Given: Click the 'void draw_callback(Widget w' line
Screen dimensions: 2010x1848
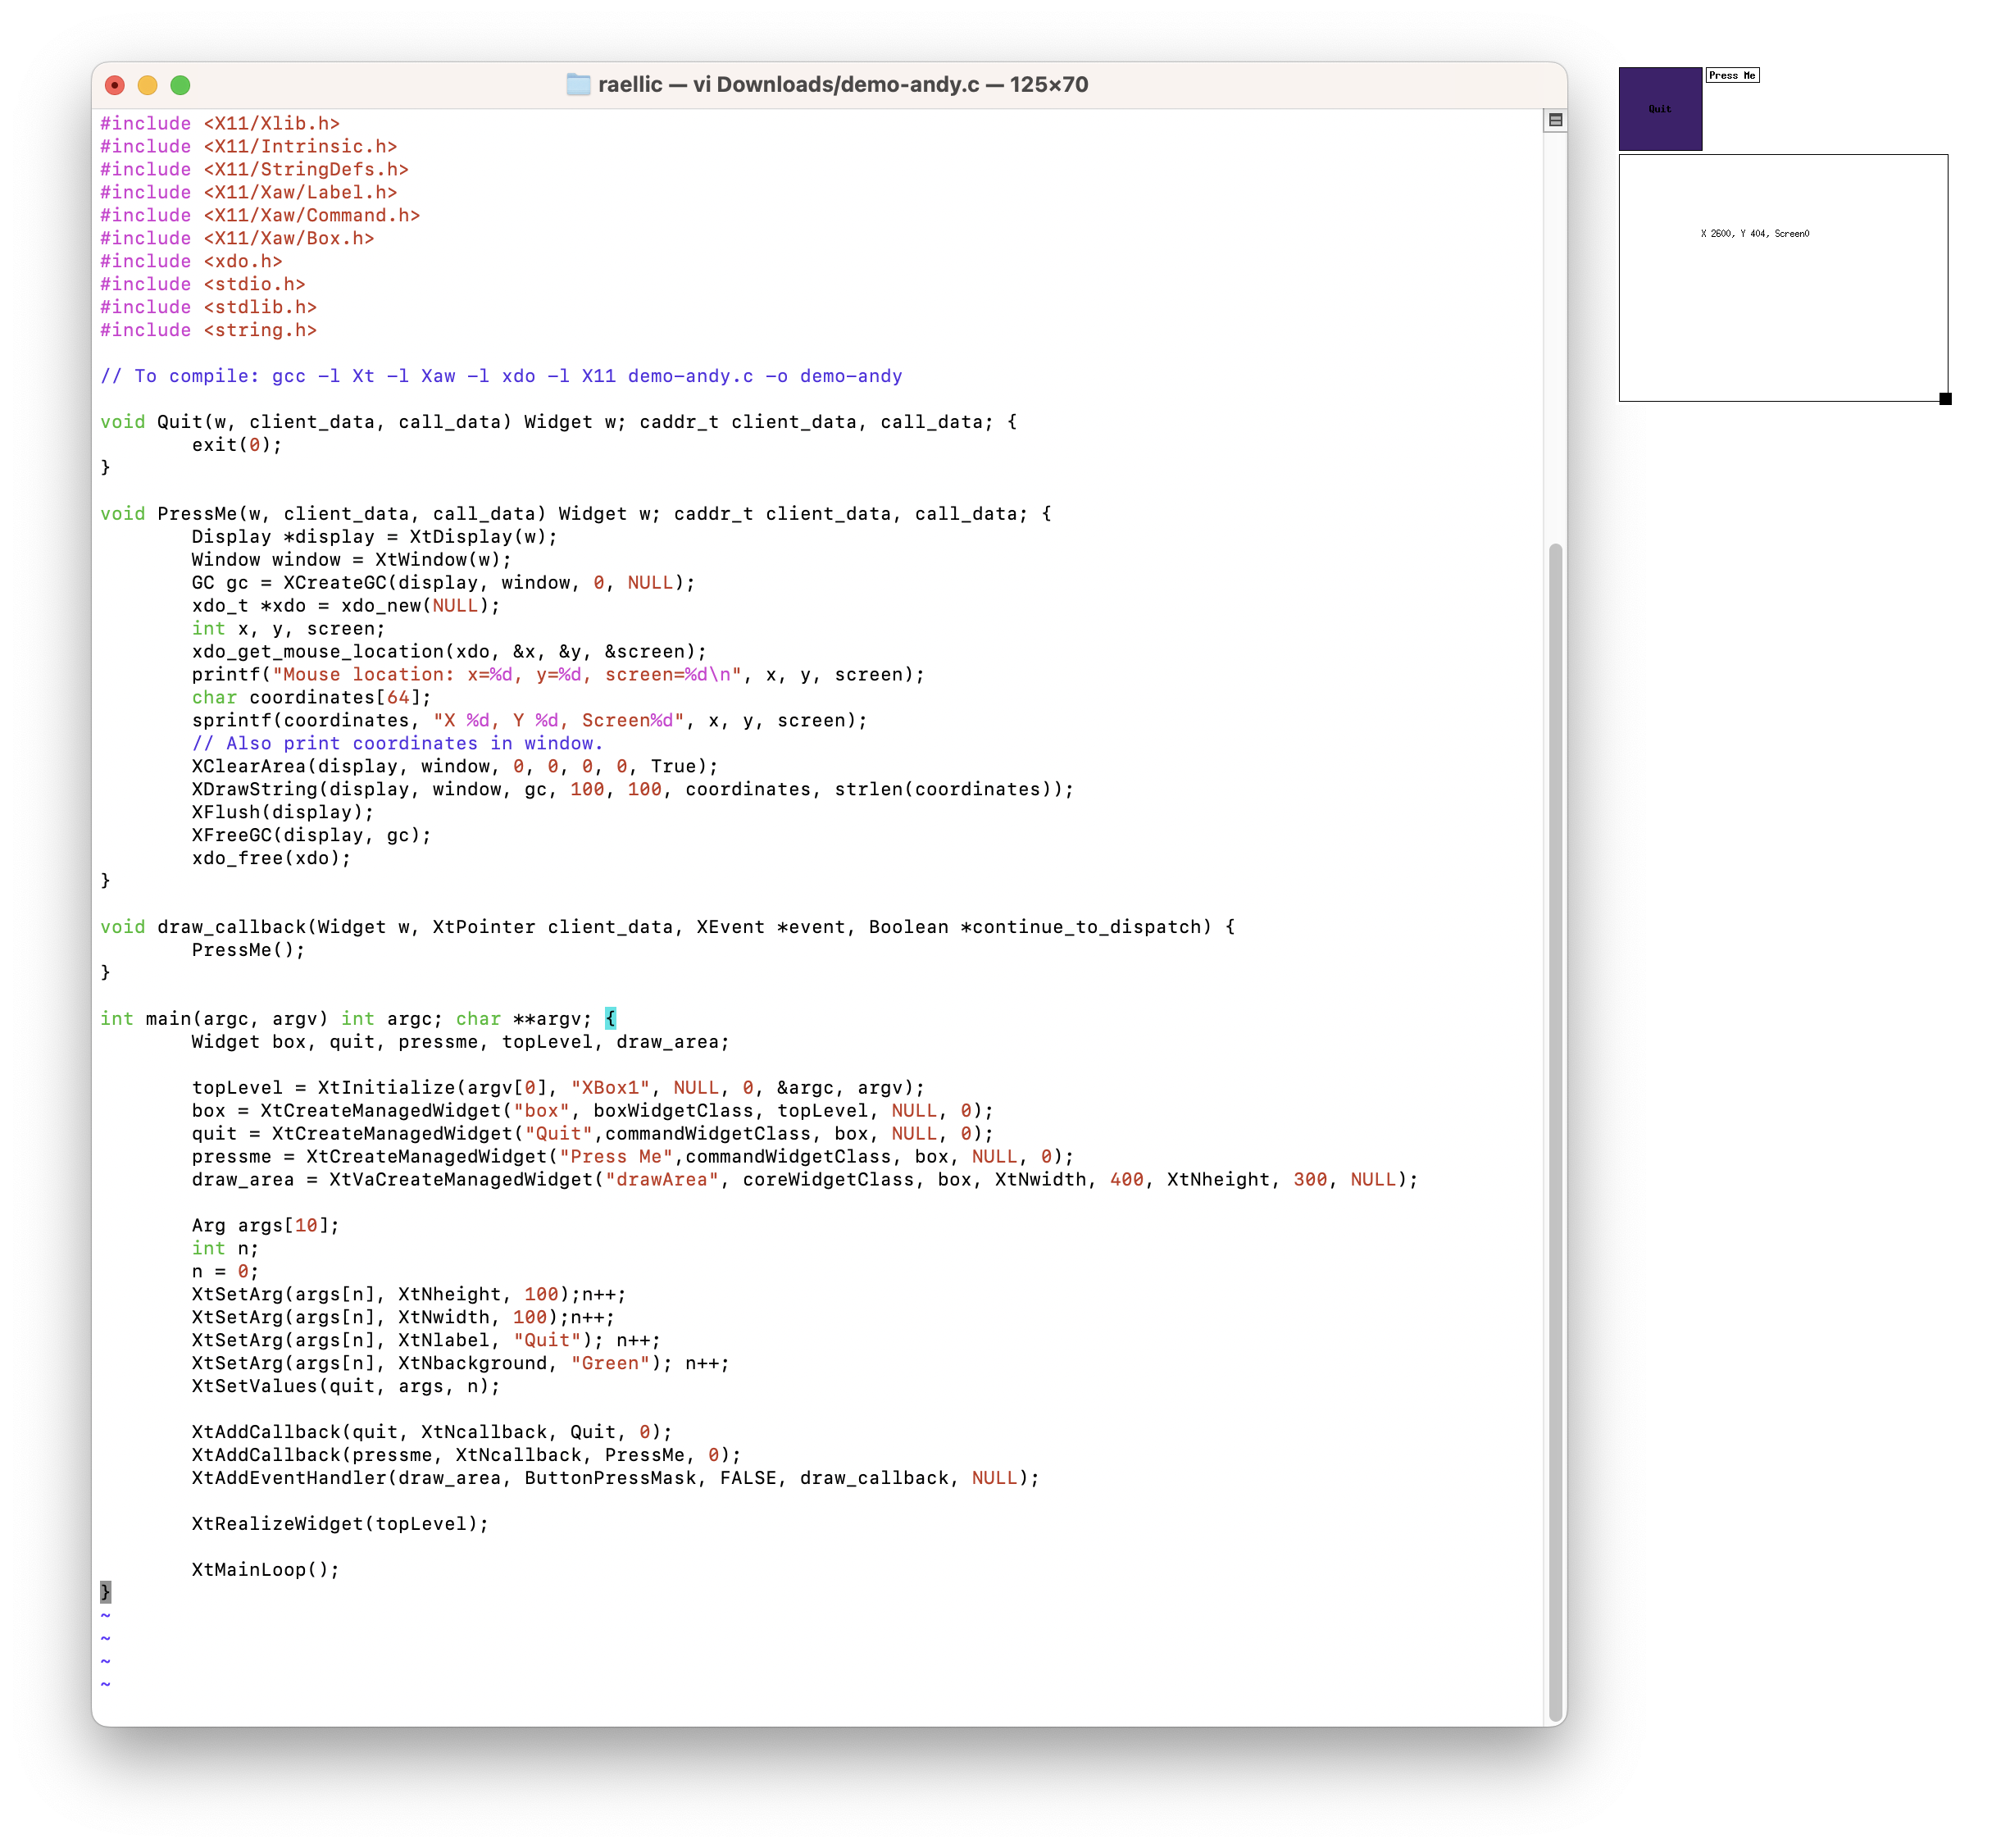Looking at the screenshot, I should pos(668,927).
